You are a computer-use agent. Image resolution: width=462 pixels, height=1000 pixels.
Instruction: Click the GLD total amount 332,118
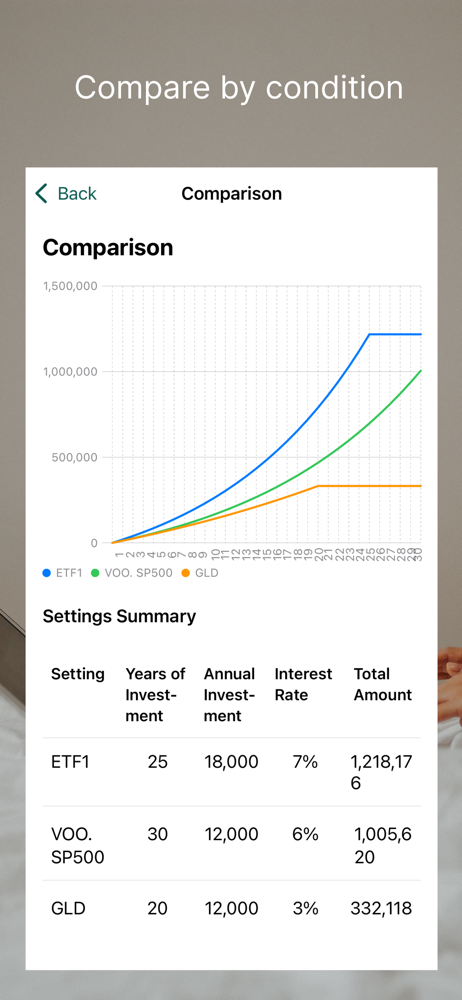382,908
